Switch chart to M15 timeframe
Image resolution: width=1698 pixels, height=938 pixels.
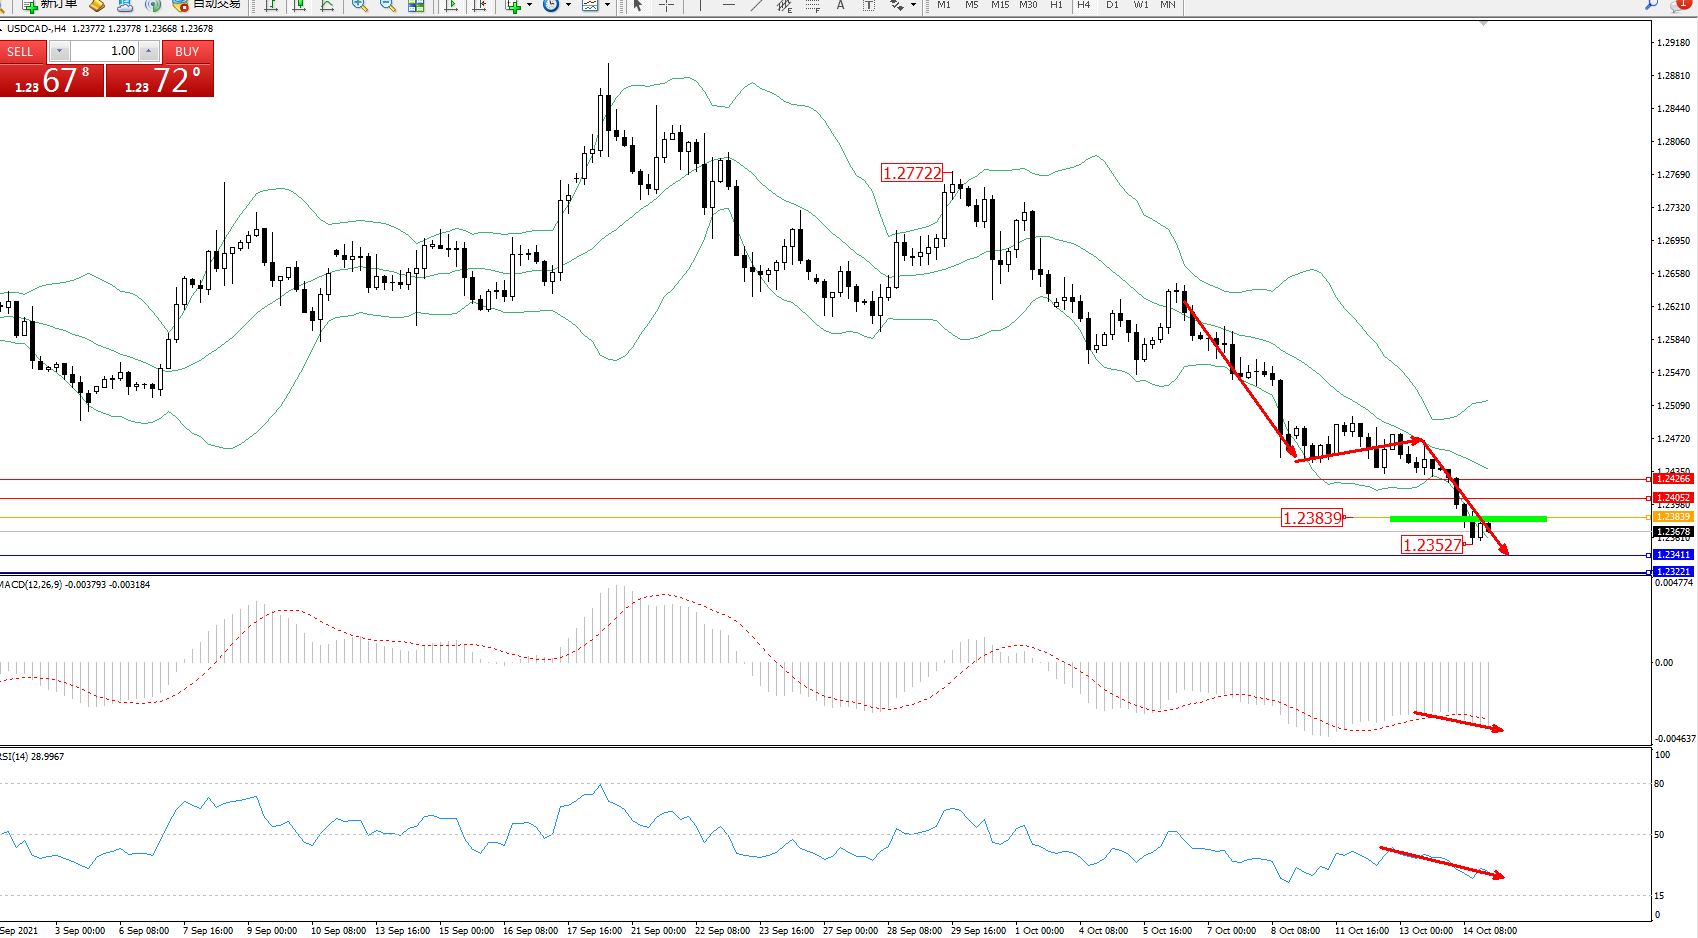pyautogui.click(x=999, y=5)
